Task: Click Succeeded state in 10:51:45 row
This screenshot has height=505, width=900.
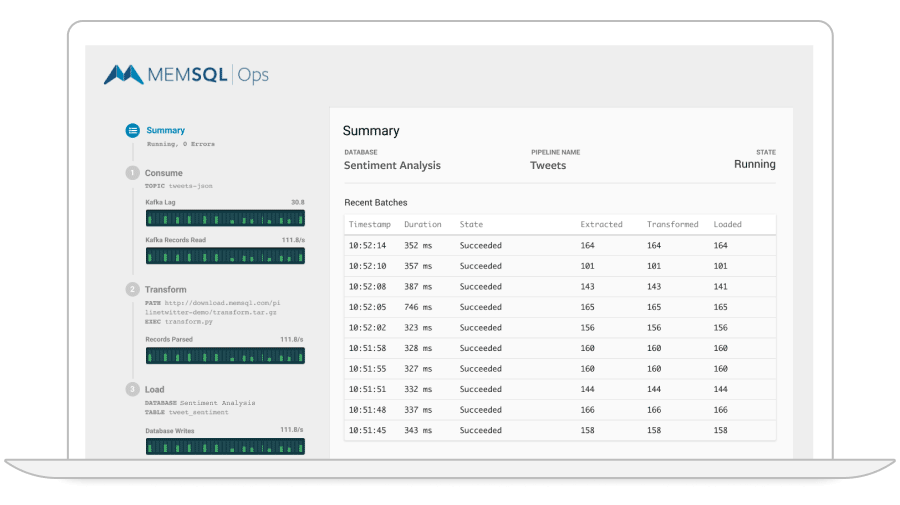Action: point(480,430)
